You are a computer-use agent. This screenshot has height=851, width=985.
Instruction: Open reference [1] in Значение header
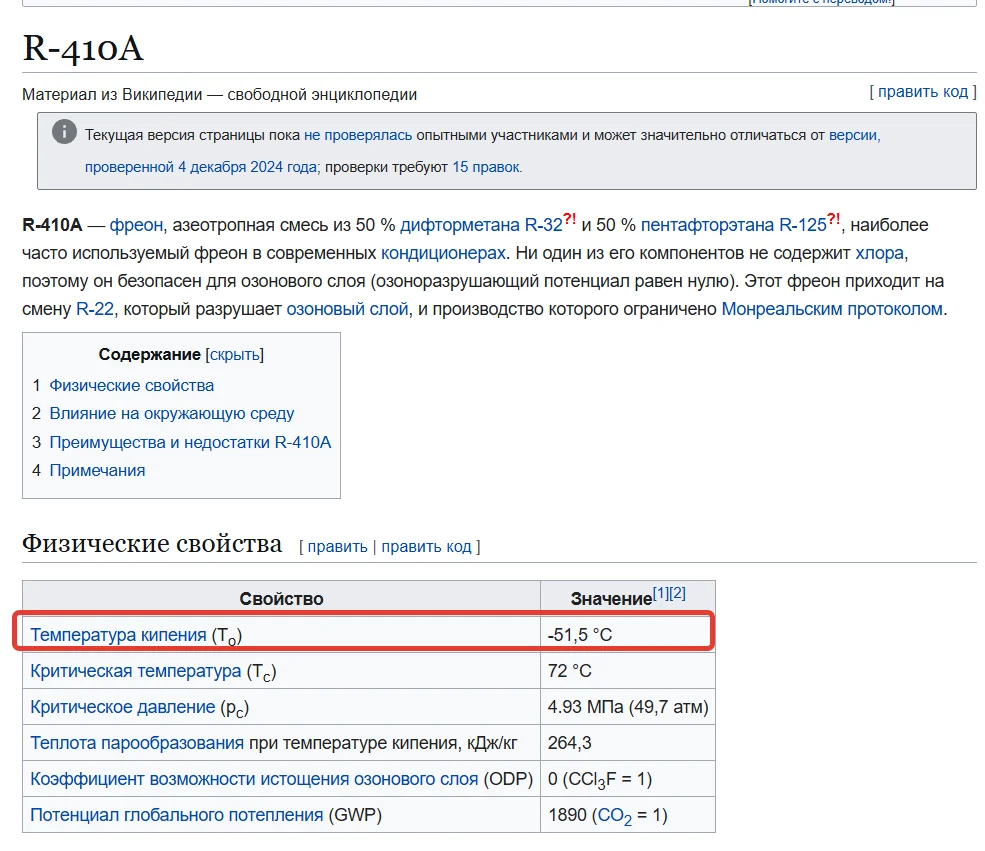click(x=661, y=593)
